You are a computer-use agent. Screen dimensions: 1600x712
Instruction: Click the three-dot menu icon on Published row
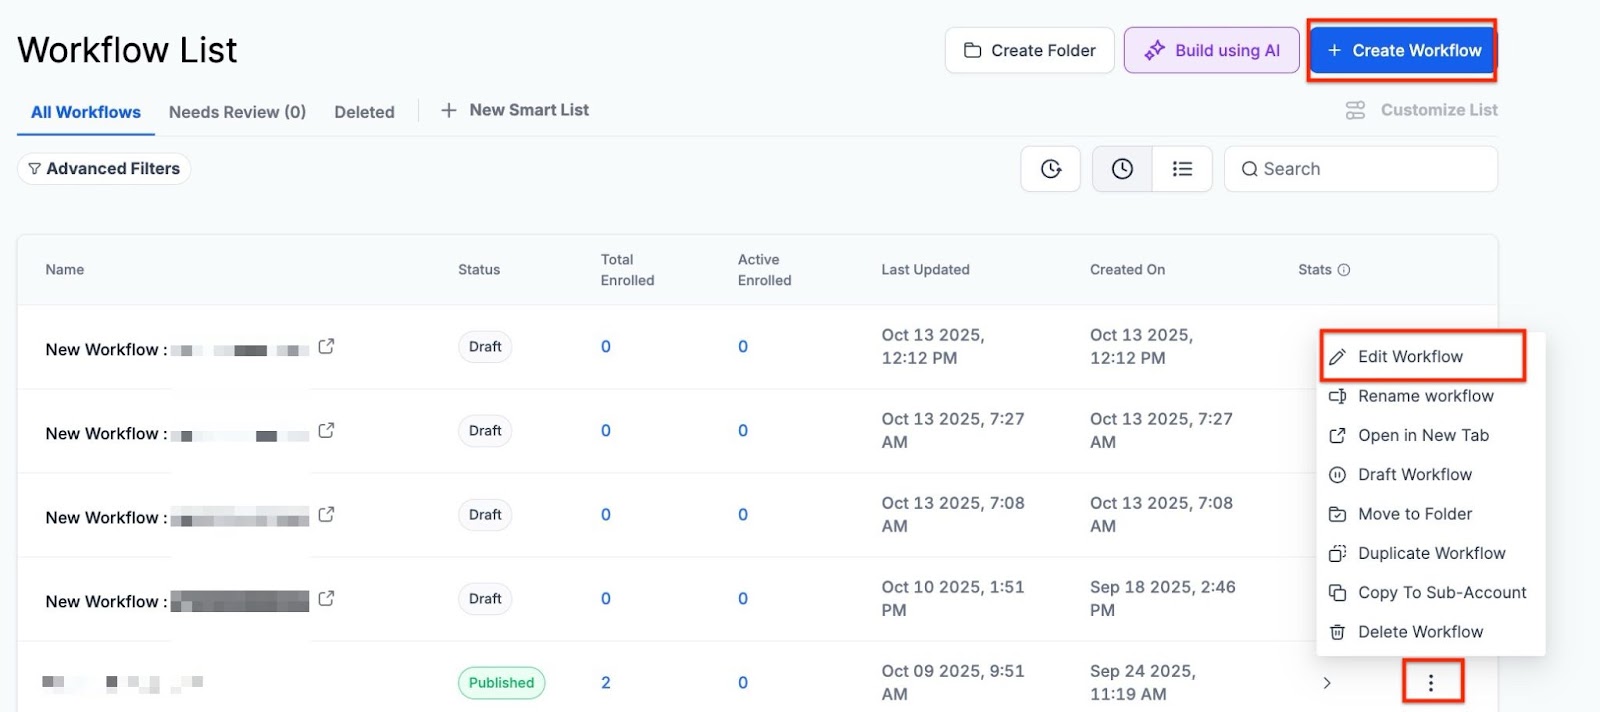pyautogui.click(x=1431, y=683)
